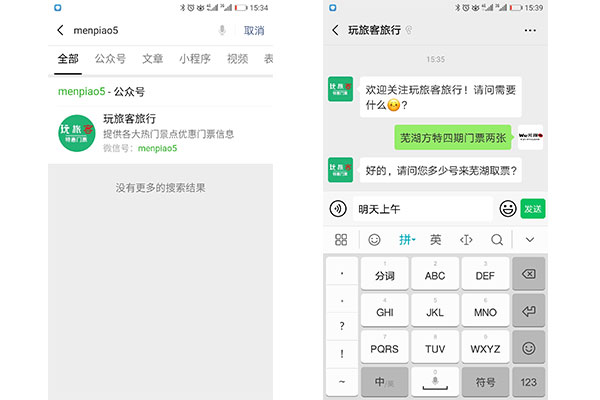Image resolution: width=600 pixels, height=400 pixels.
Task: Switch to the 123 numeric keypad
Action: coord(528,381)
